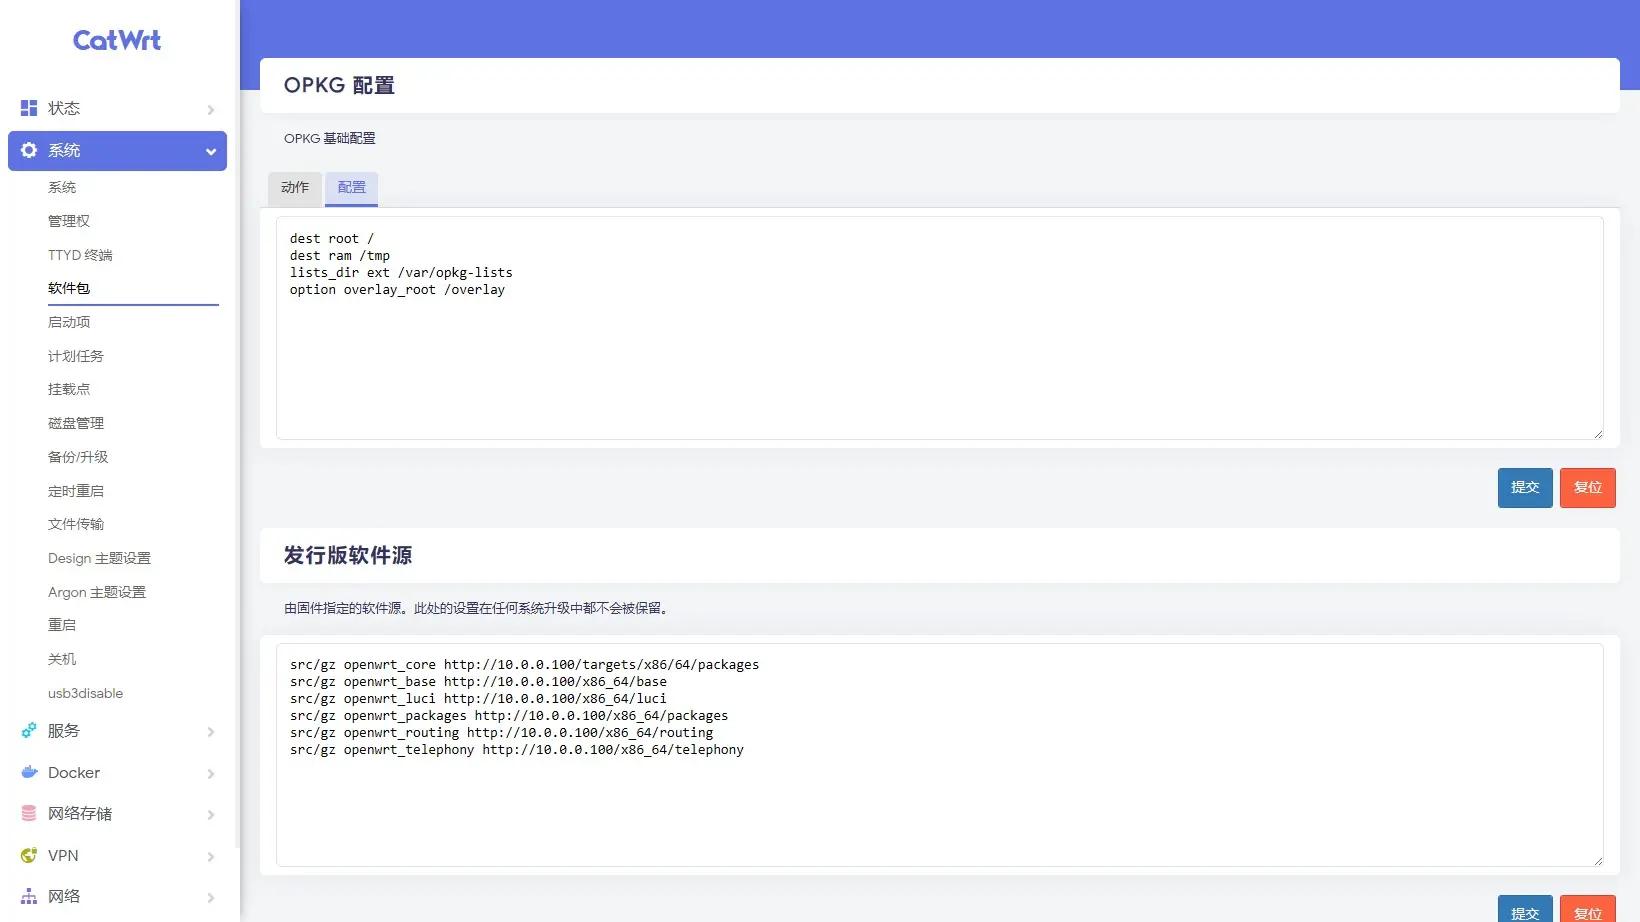
Task: Click the openwrt_core feed line
Action: coord(524,665)
